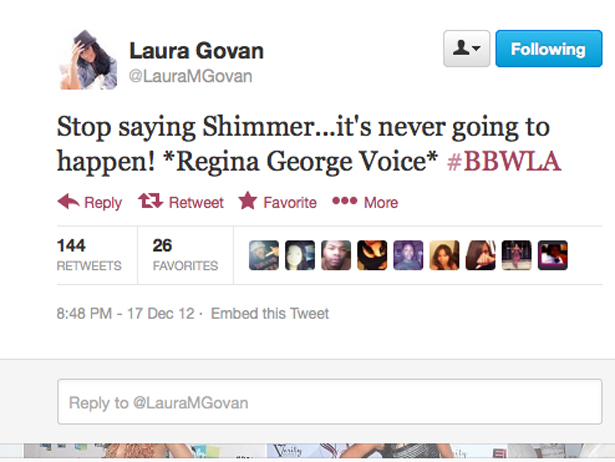Focus the Reply to @LauraMGovan field

(x=330, y=402)
